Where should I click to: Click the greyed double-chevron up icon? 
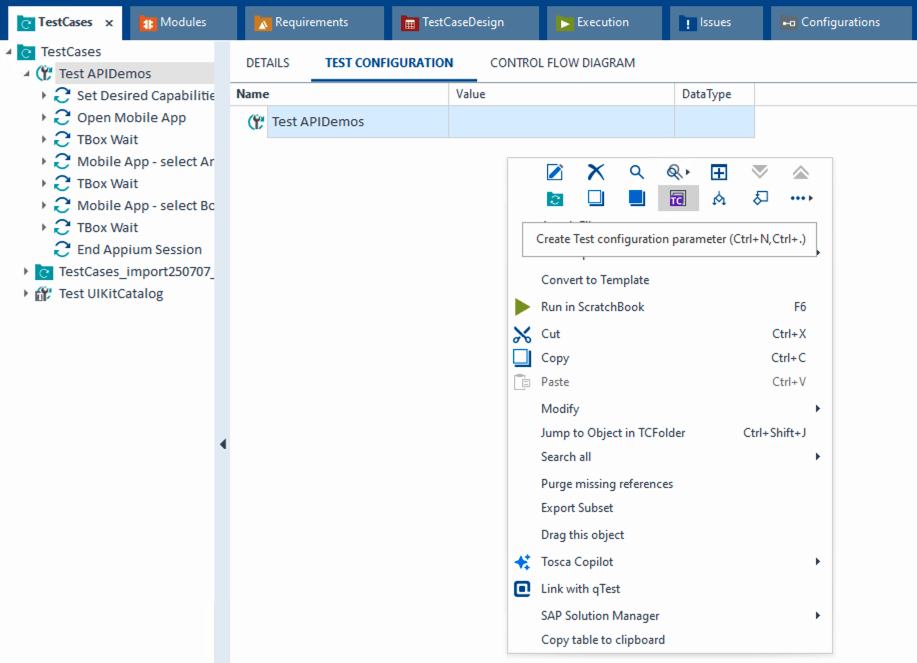(801, 172)
